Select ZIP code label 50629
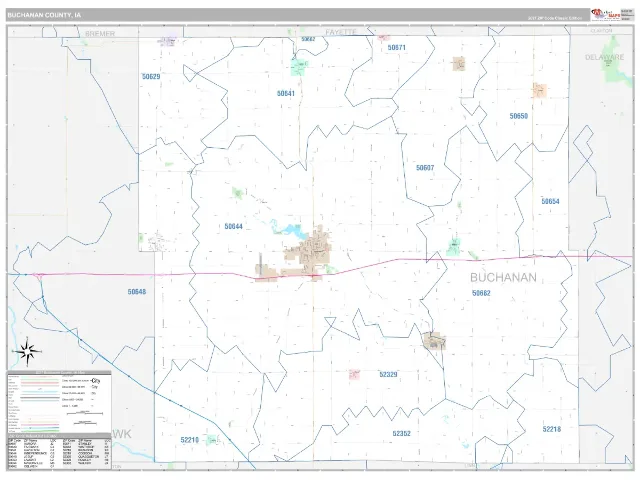Screen dimensions: 640x480 click(151, 76)
